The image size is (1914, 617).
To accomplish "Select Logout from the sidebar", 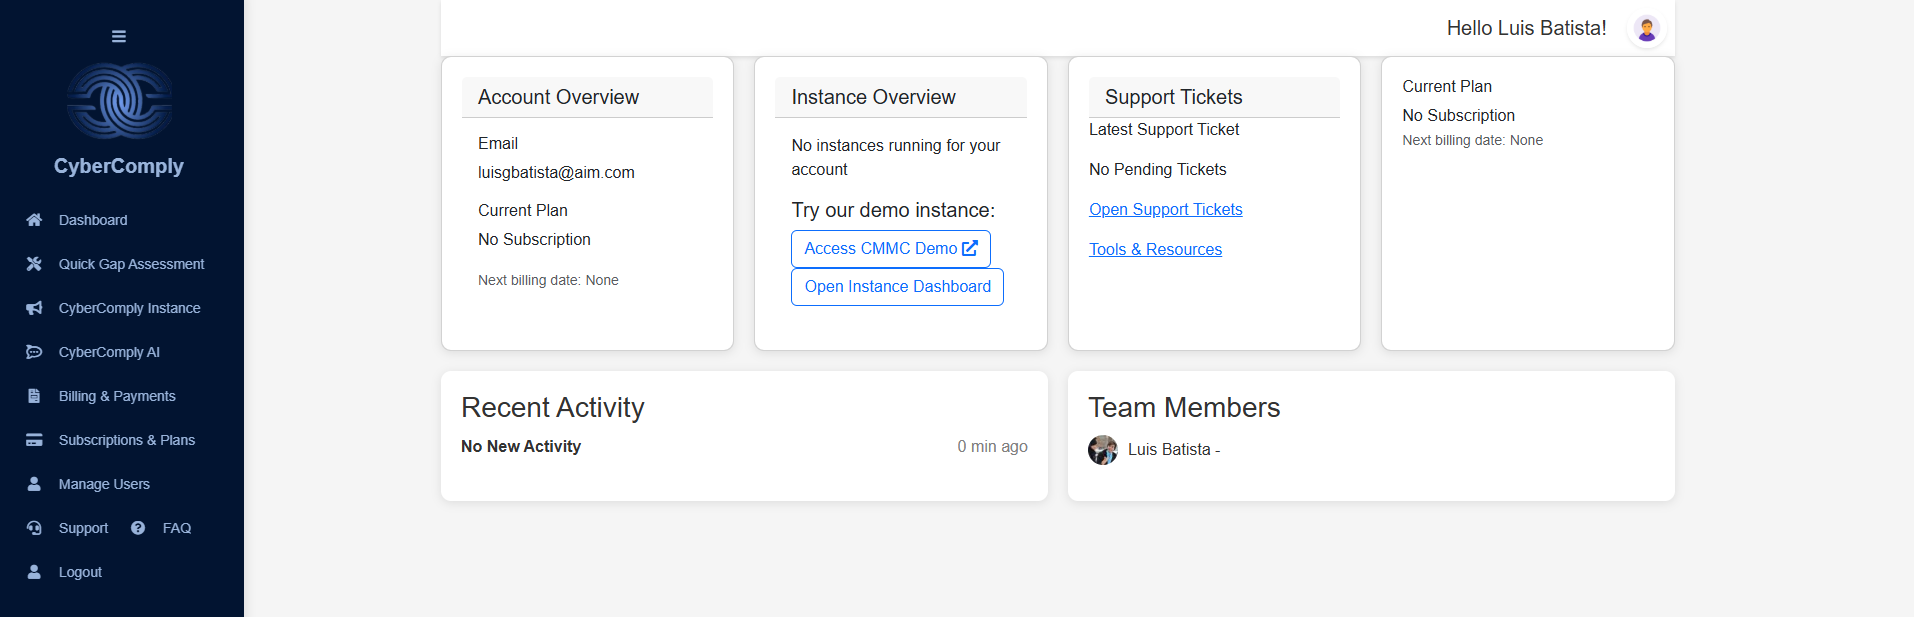I will (80, 572).
